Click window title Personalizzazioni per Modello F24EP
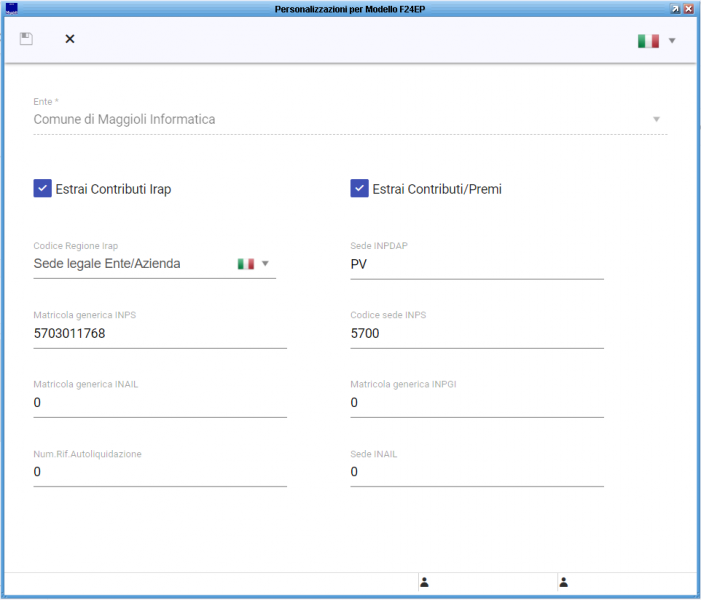The width and height of the screenshot is (701, 600). (x=350, y=9)
